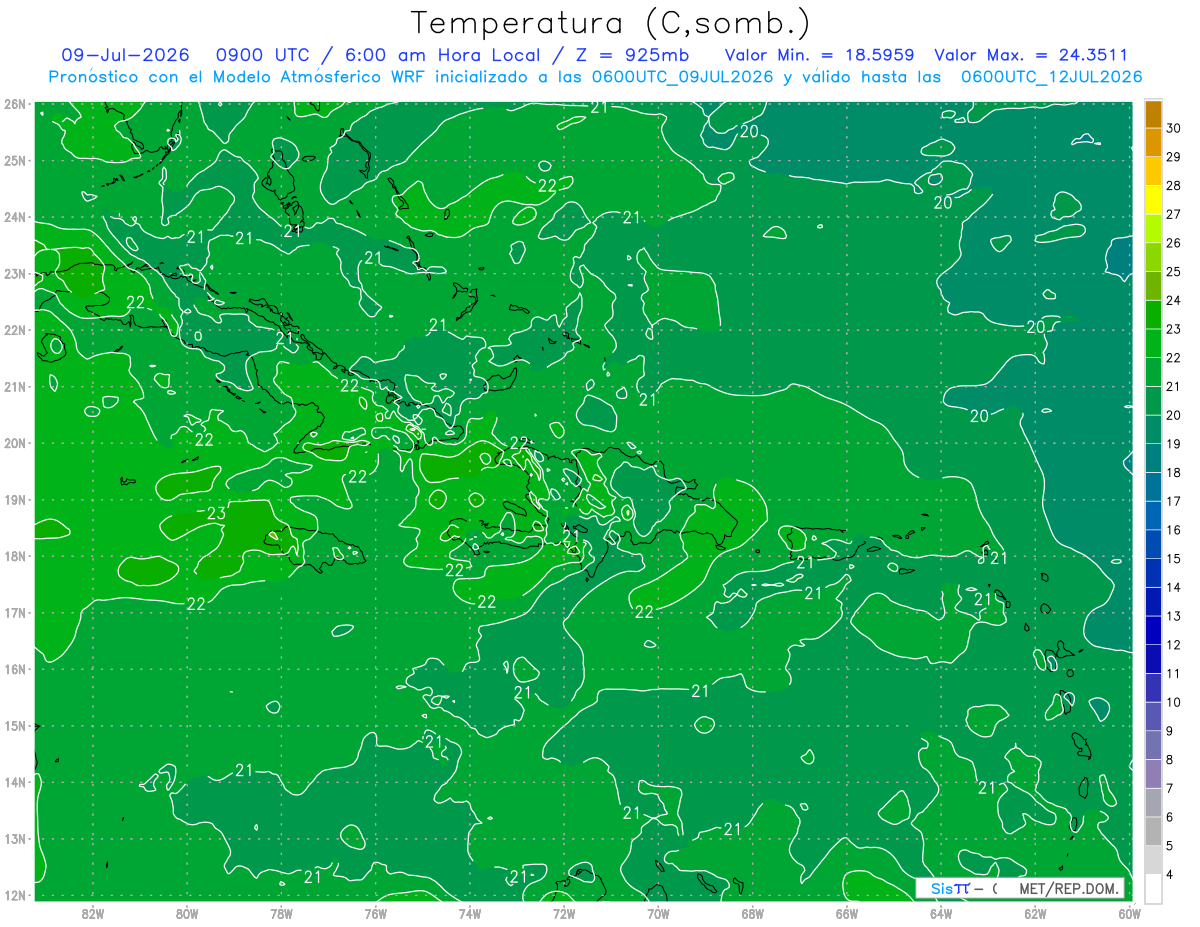The image size is (1200, 927).
Task: Click the '82W' longitude axis label
Action: coord(93,912)
